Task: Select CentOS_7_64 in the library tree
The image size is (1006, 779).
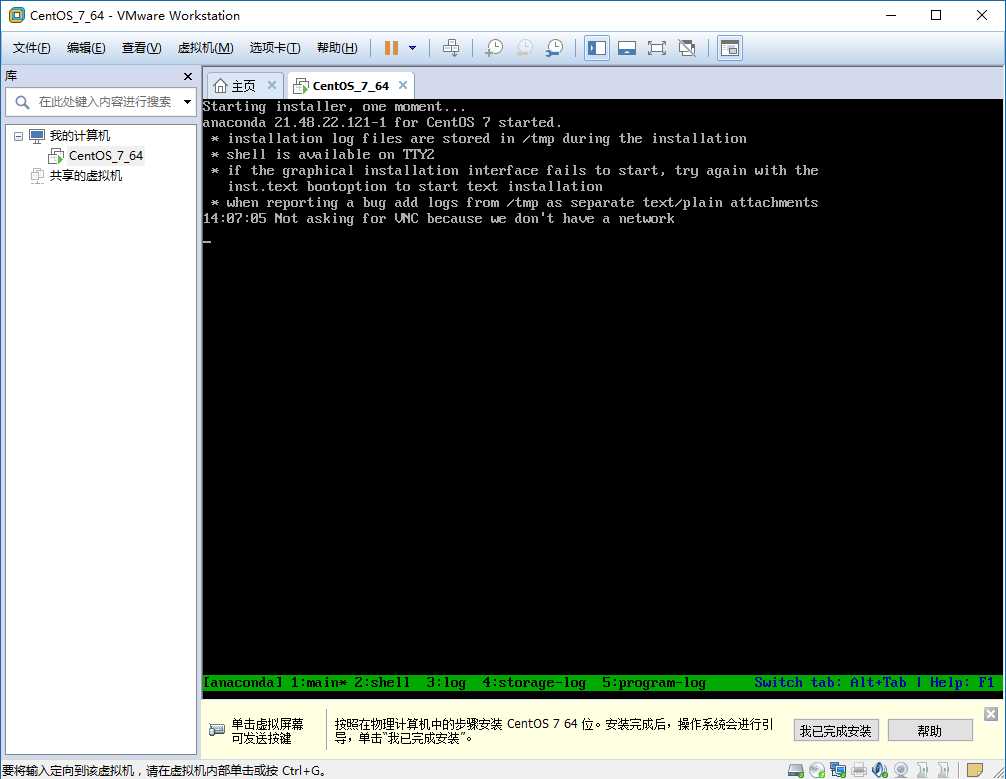Action: 105,155
